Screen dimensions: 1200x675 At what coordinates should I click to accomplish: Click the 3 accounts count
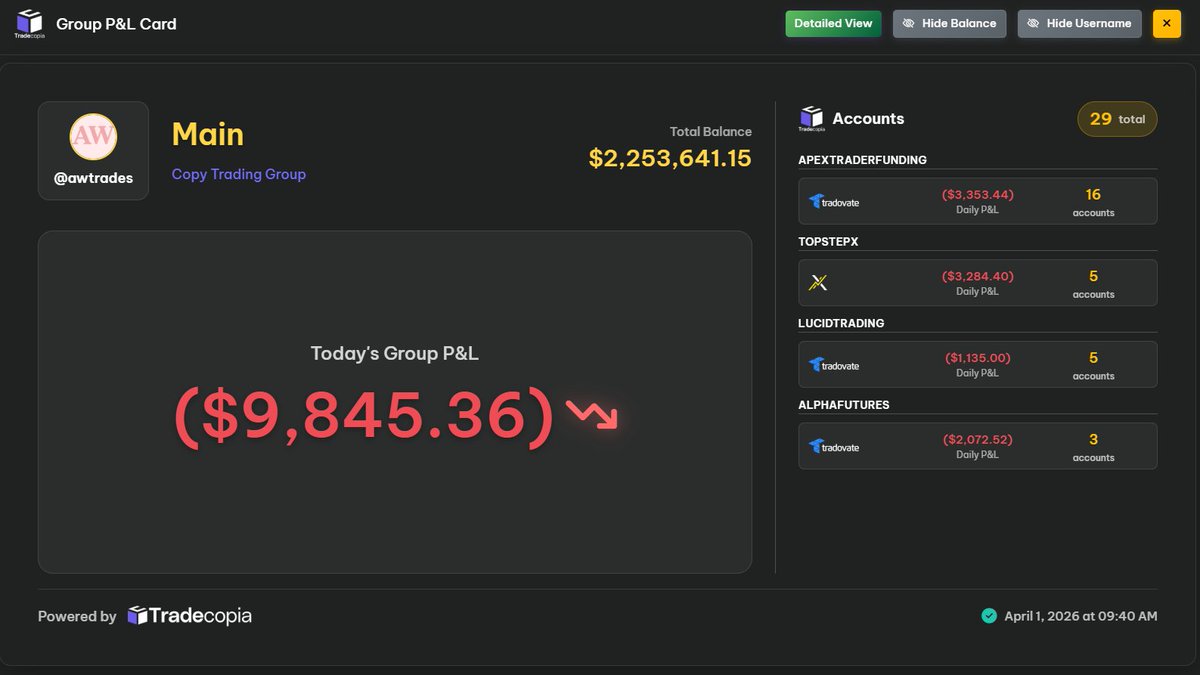pyautogui.click(x=1093, y=446)
